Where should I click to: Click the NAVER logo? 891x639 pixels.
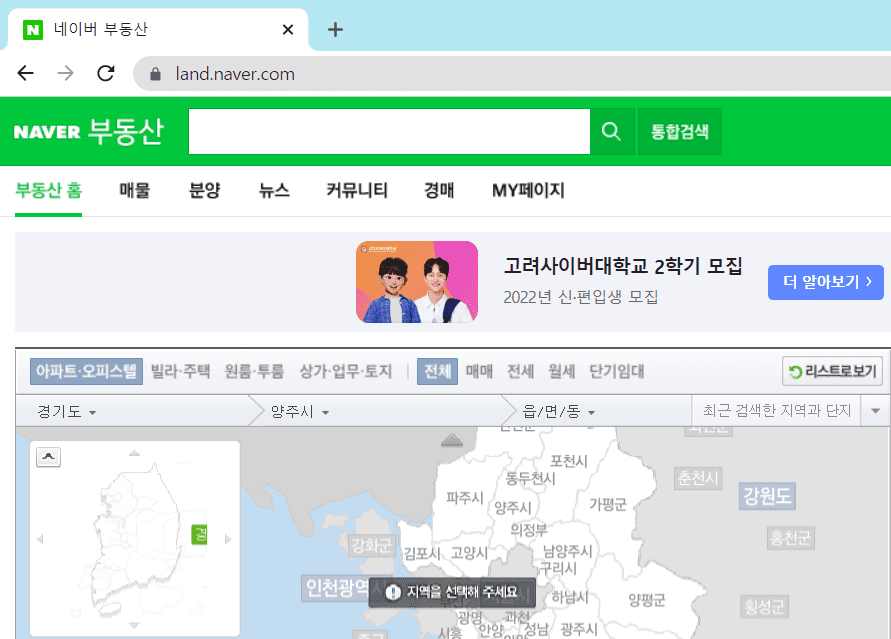pos(47,132)
